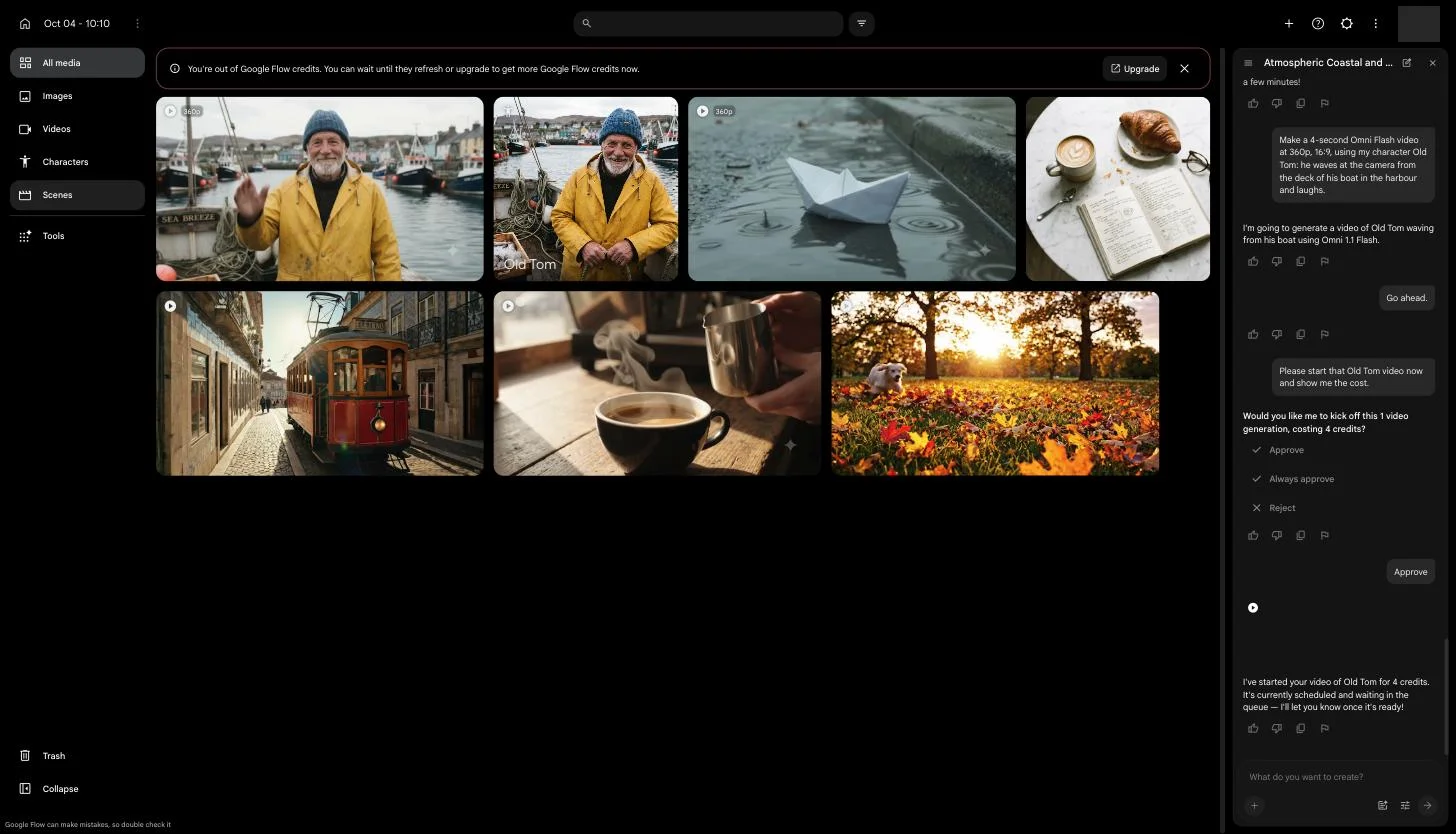
Task: Open Images section
Action: (x=77, y=96)
